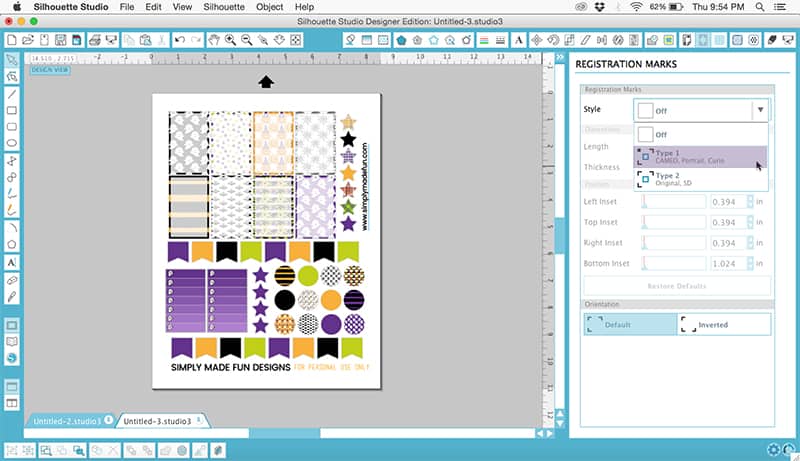Click the Left Inset slider
Screen dimensions: 800x461
(x=673, y=201)
